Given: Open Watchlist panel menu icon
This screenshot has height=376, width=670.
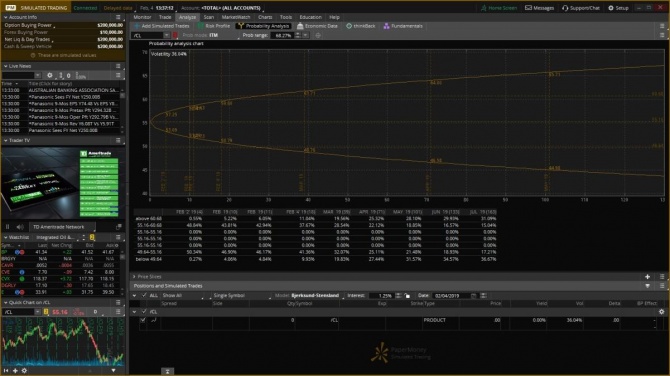Looking at the screenshot, I should [x=118, y=237].
